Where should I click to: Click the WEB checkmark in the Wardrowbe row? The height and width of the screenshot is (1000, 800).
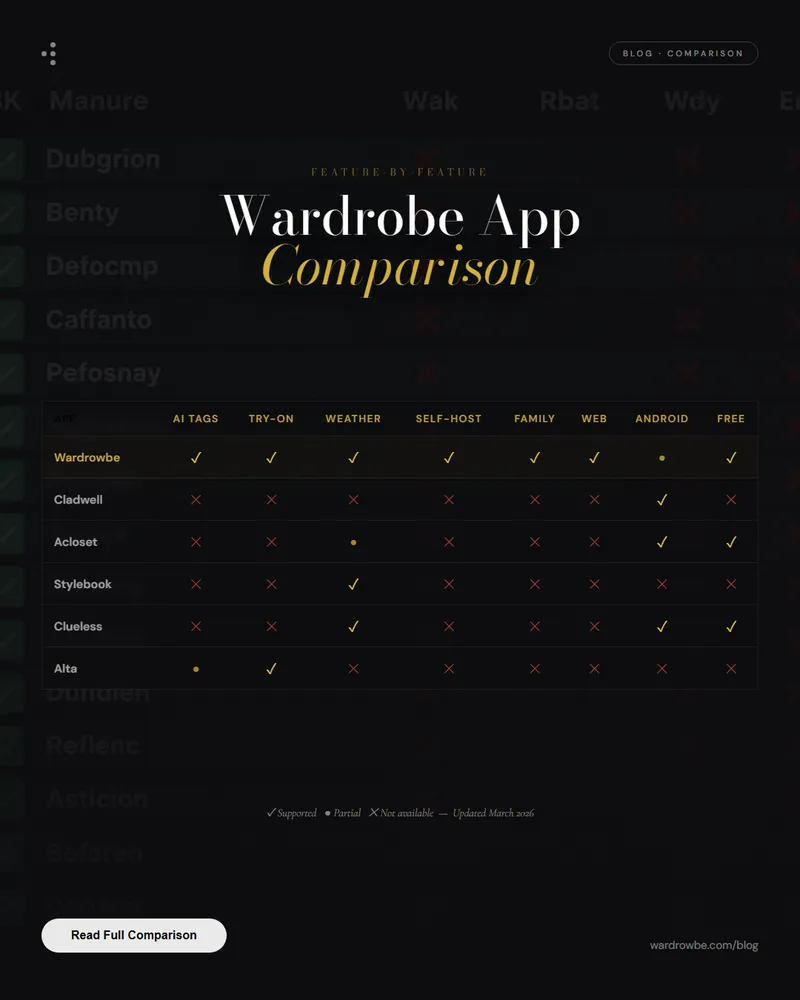tap(594, 457)
